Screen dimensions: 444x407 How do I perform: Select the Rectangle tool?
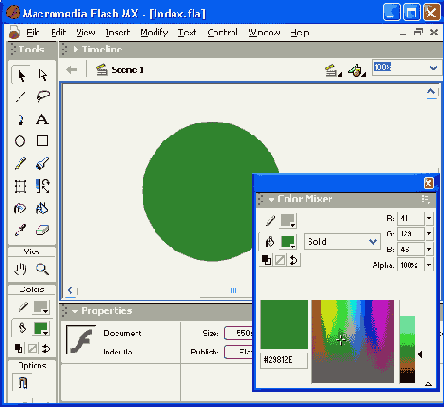pyautogui.click(x=42, y=141)
